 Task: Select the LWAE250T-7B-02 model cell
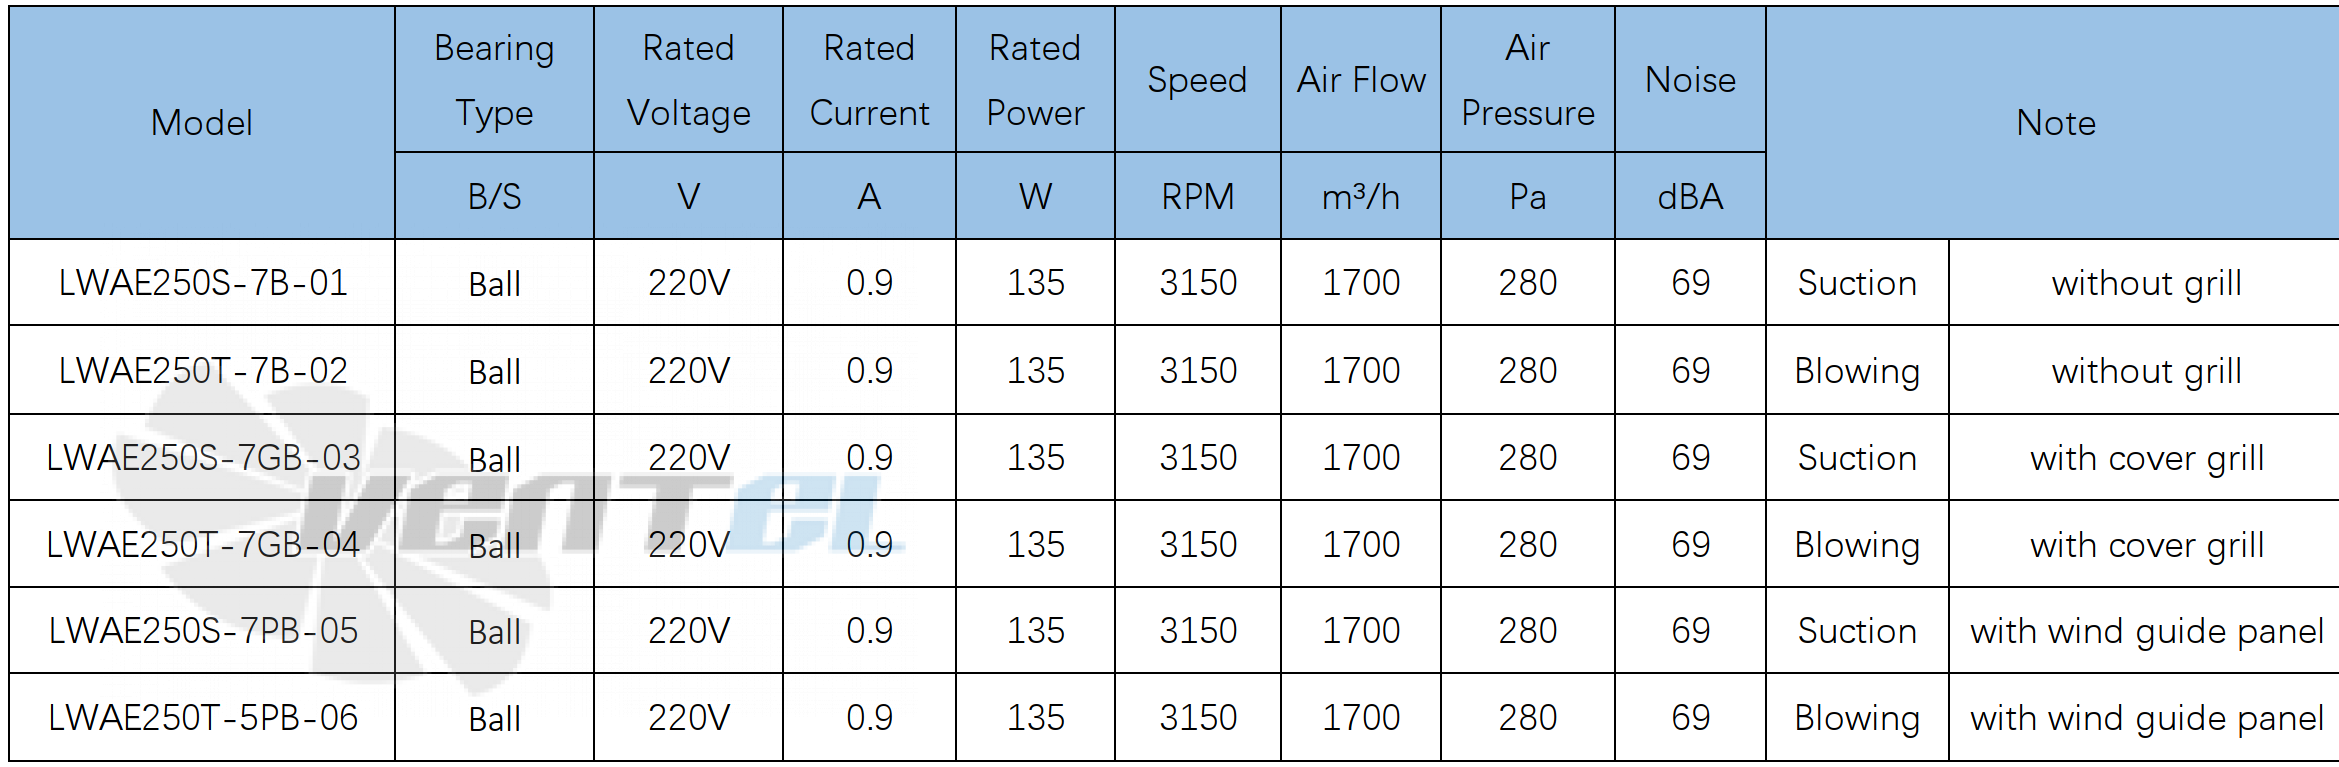[202, 370]
